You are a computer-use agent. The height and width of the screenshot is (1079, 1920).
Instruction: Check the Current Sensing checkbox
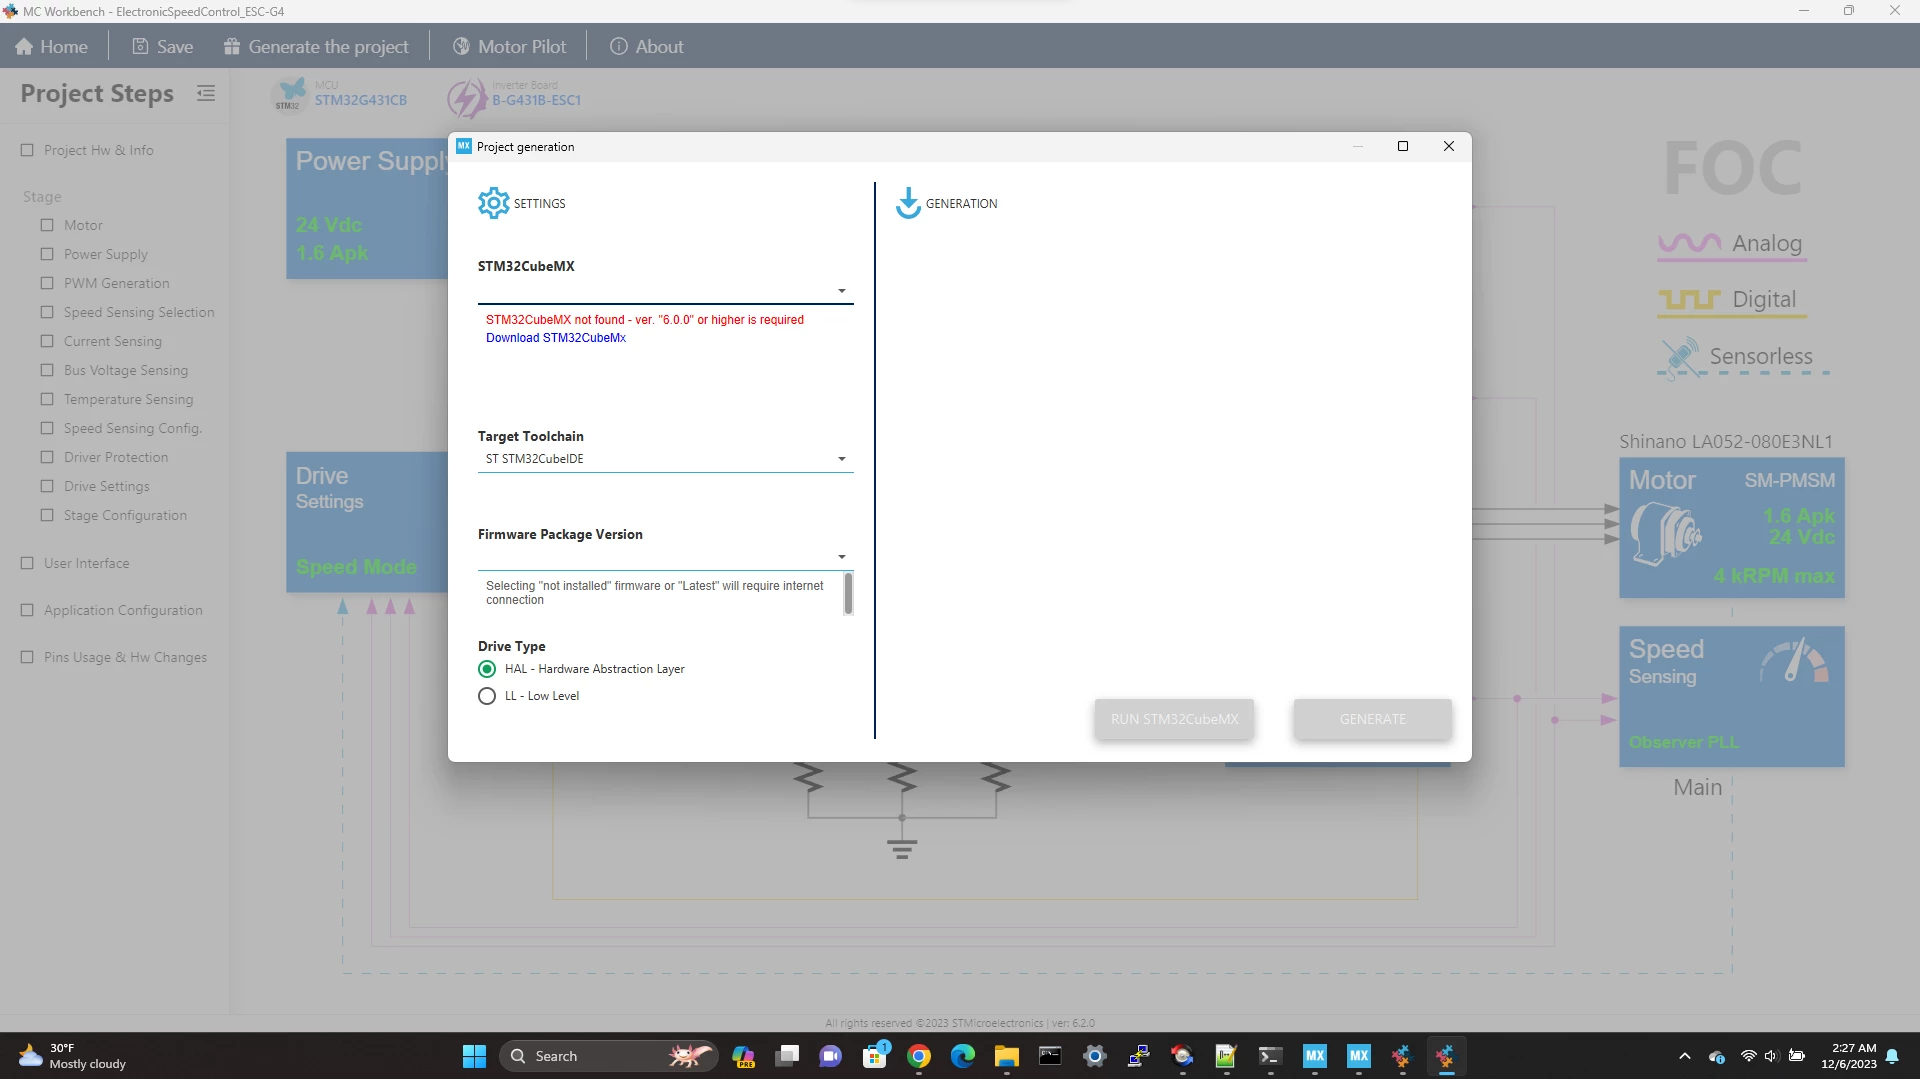(47, 341)
